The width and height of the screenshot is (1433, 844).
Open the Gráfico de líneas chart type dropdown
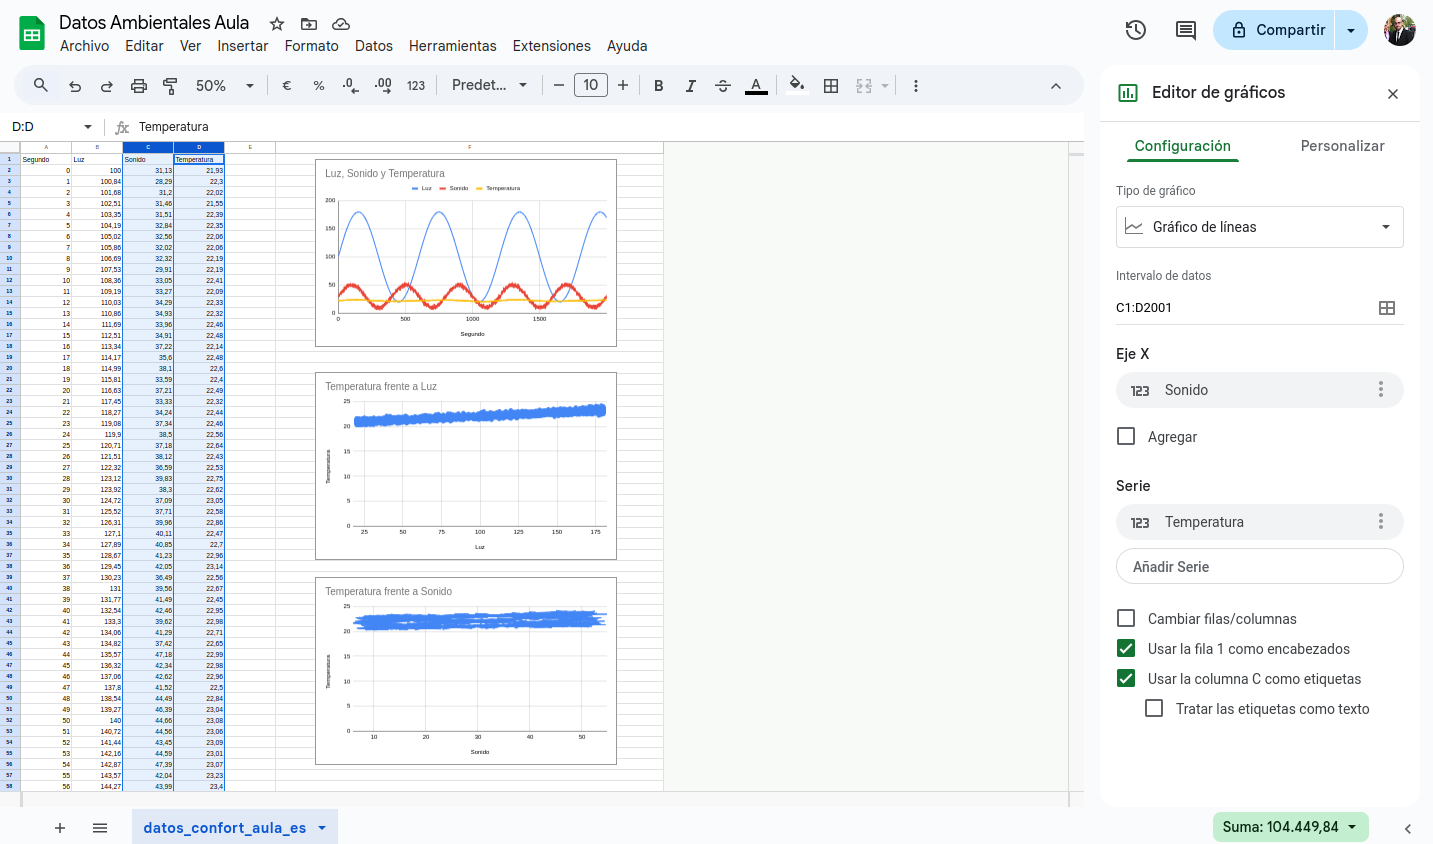click(x=1259, y=227)
